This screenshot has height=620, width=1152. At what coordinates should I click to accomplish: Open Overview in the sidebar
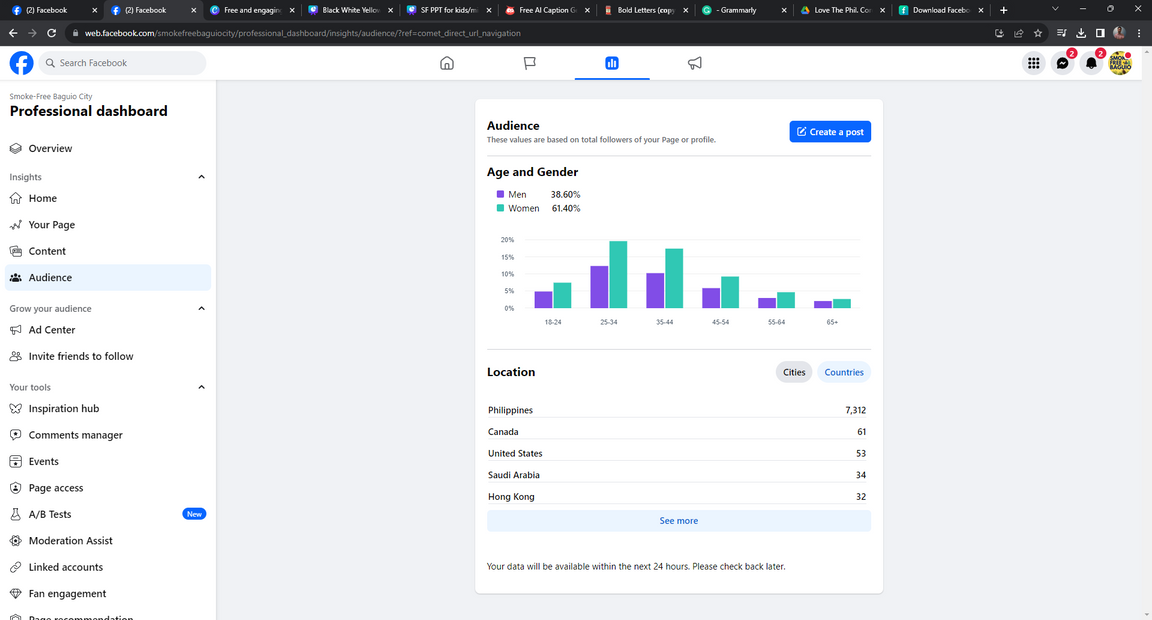(50, 148)
